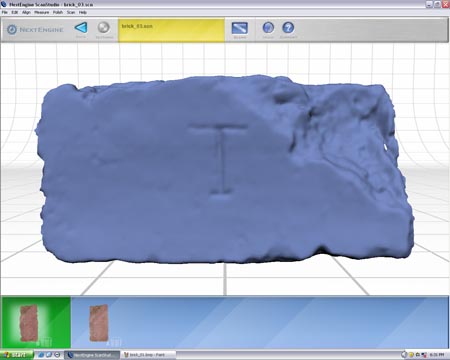Switch to the brick_03.bmp Paint taskbar window

(148, 355)
